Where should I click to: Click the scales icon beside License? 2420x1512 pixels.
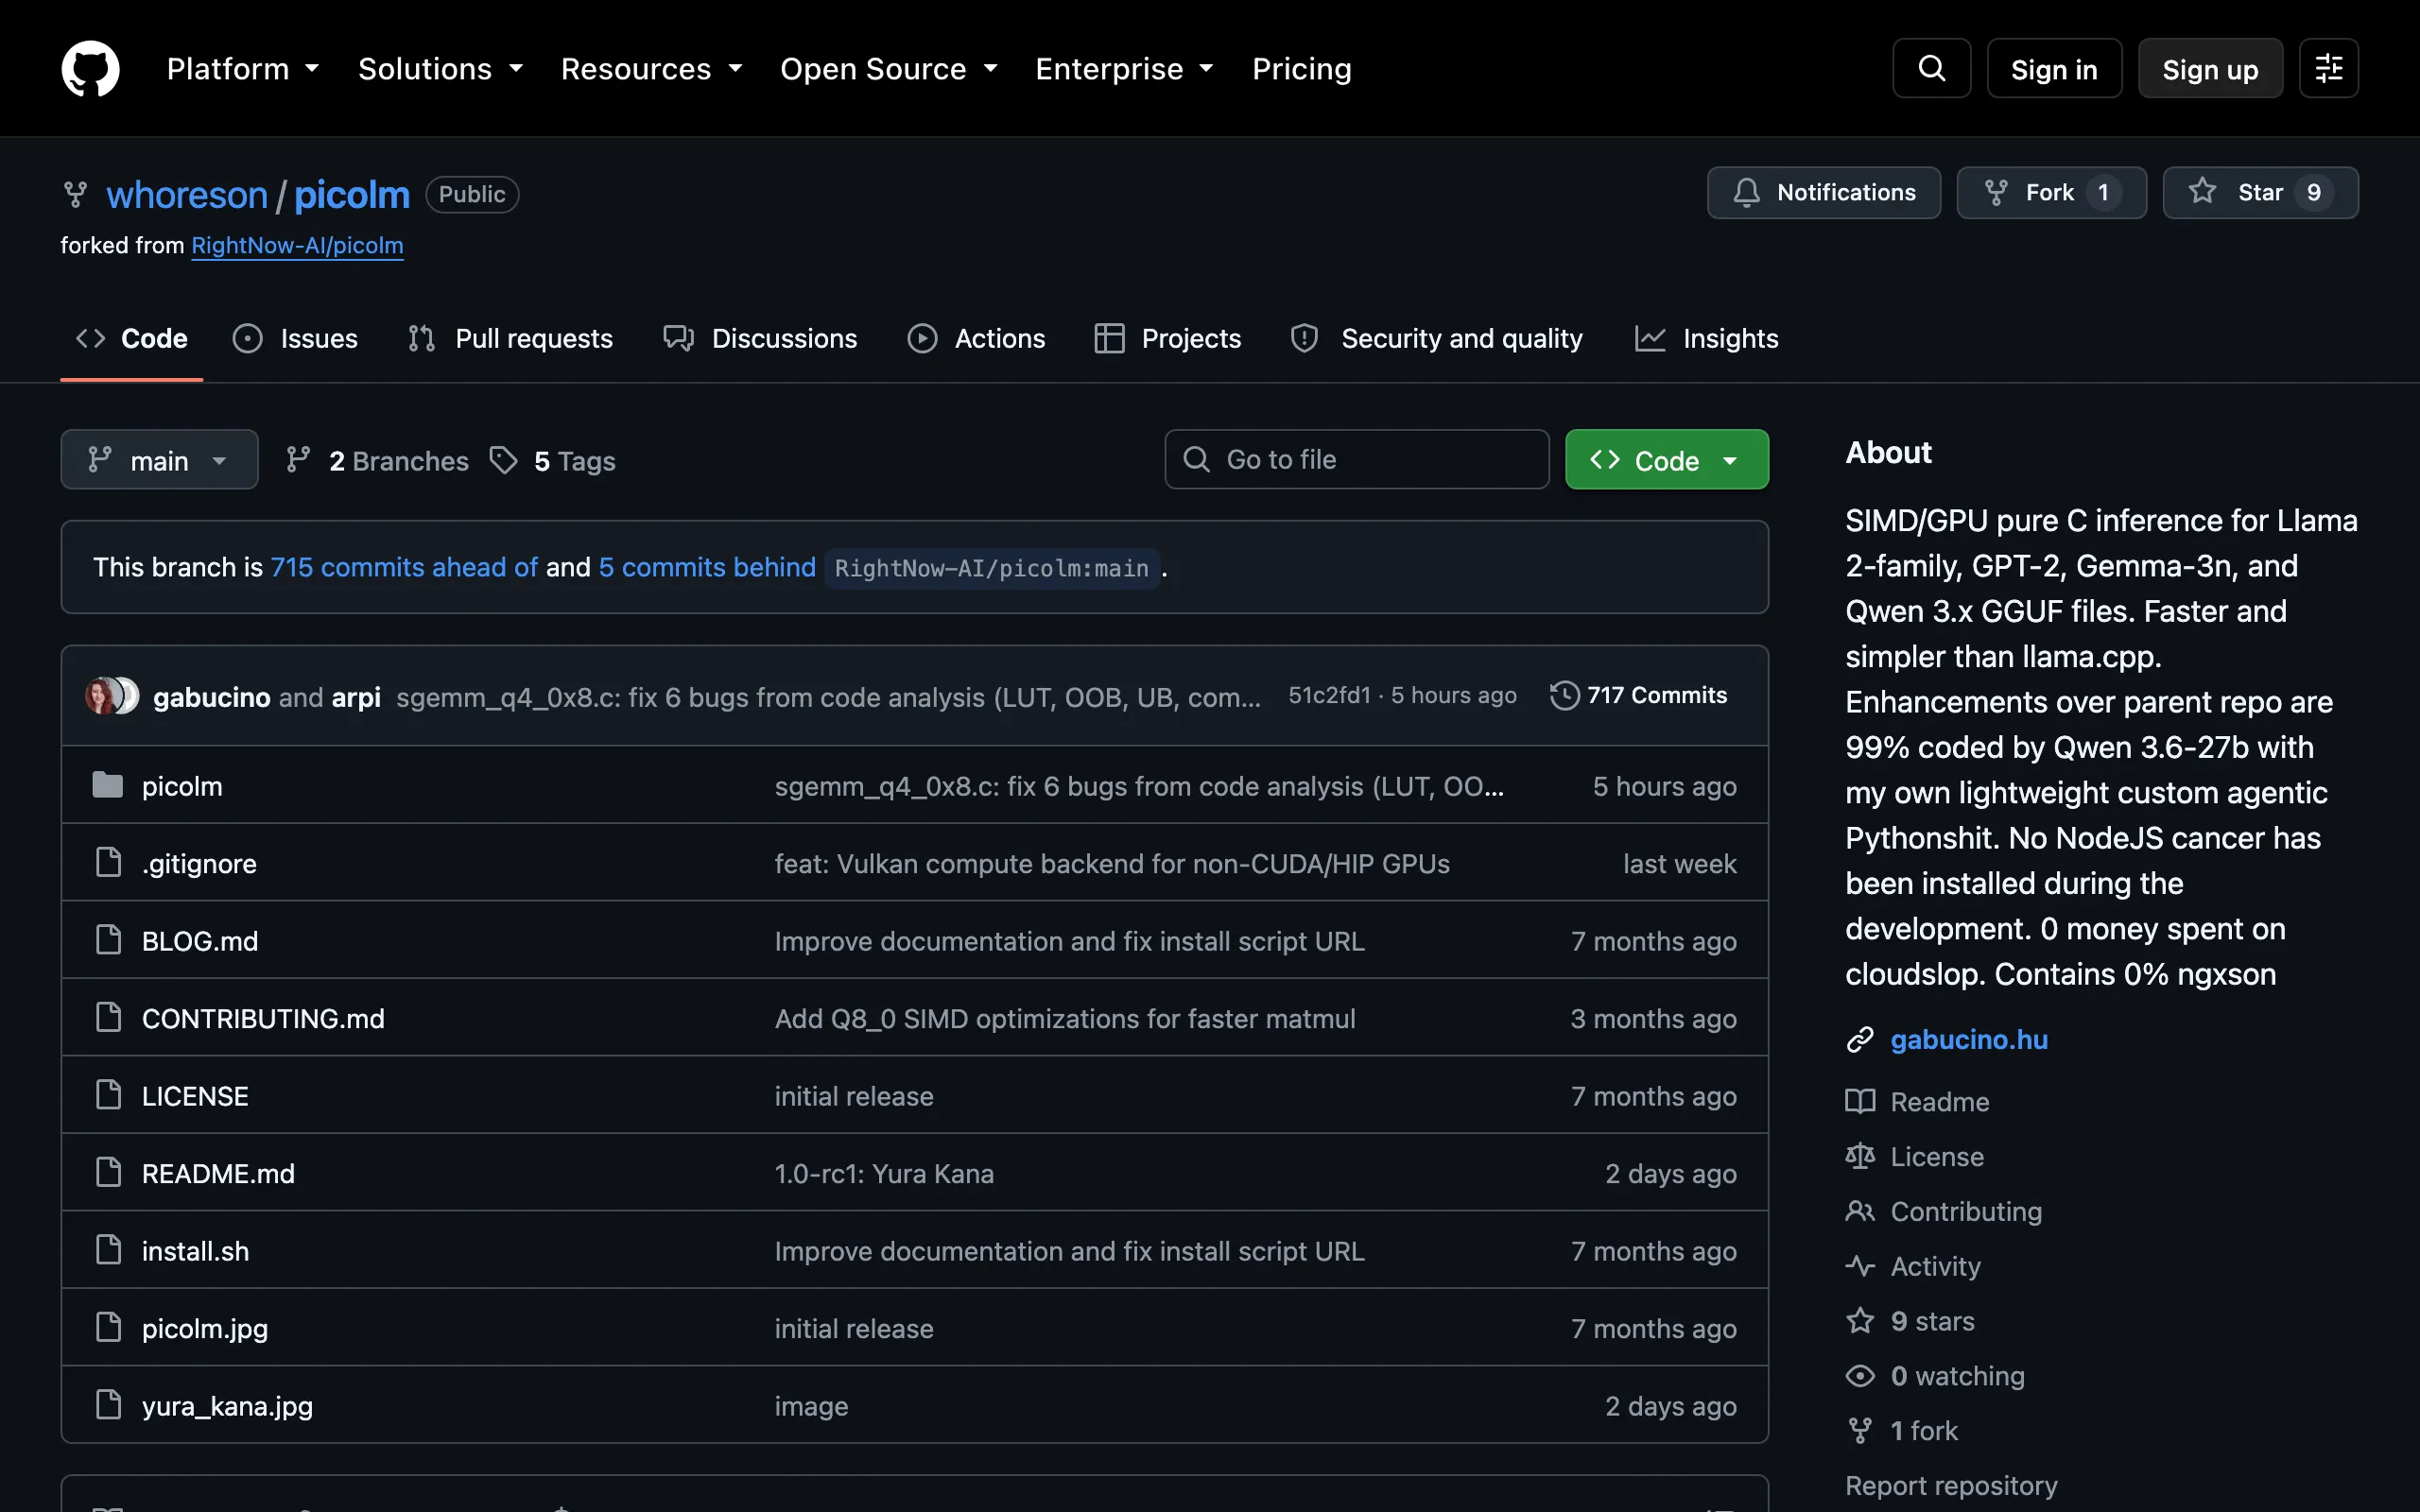[1859, 1156]
